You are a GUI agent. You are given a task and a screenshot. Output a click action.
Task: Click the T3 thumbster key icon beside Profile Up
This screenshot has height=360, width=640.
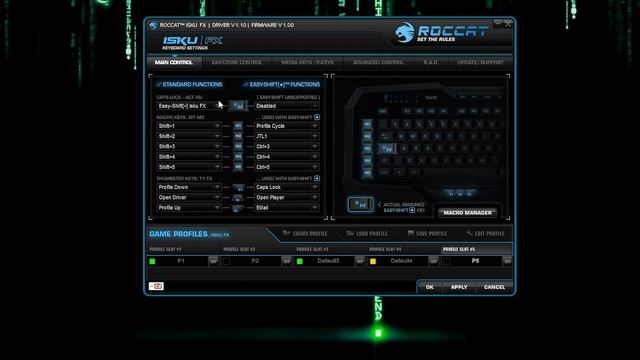click(238, 208)
